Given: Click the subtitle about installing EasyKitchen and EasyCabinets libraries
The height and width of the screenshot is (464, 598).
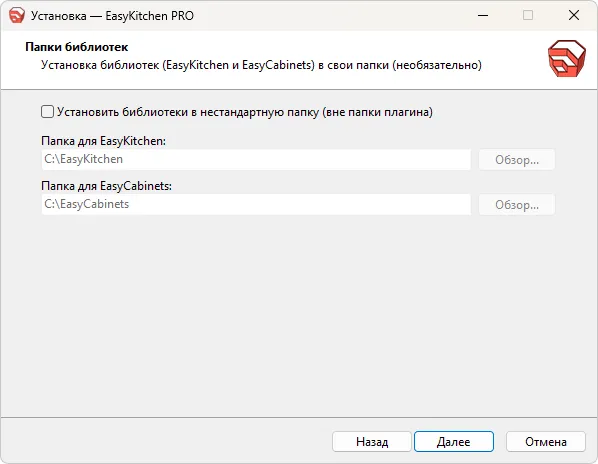Looking at the screenshot, I should [261, 65].
